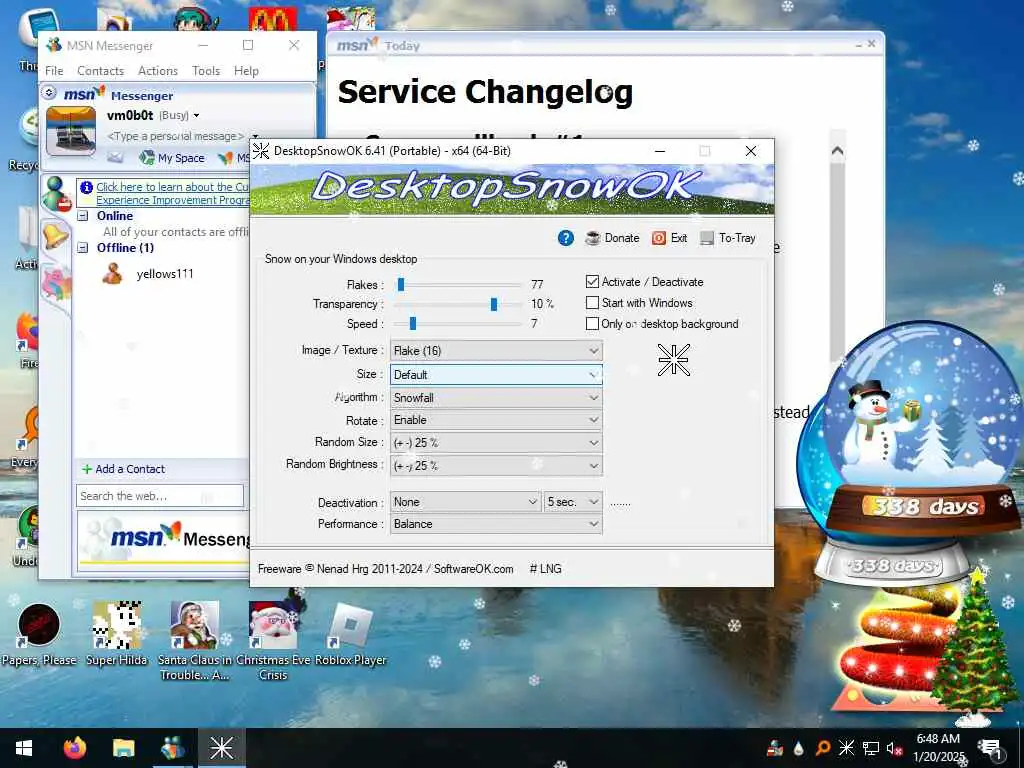Click the DesktopSnowOK snowflake tray icon
This screenshot has width=1024, height=768.
[846, 748]
